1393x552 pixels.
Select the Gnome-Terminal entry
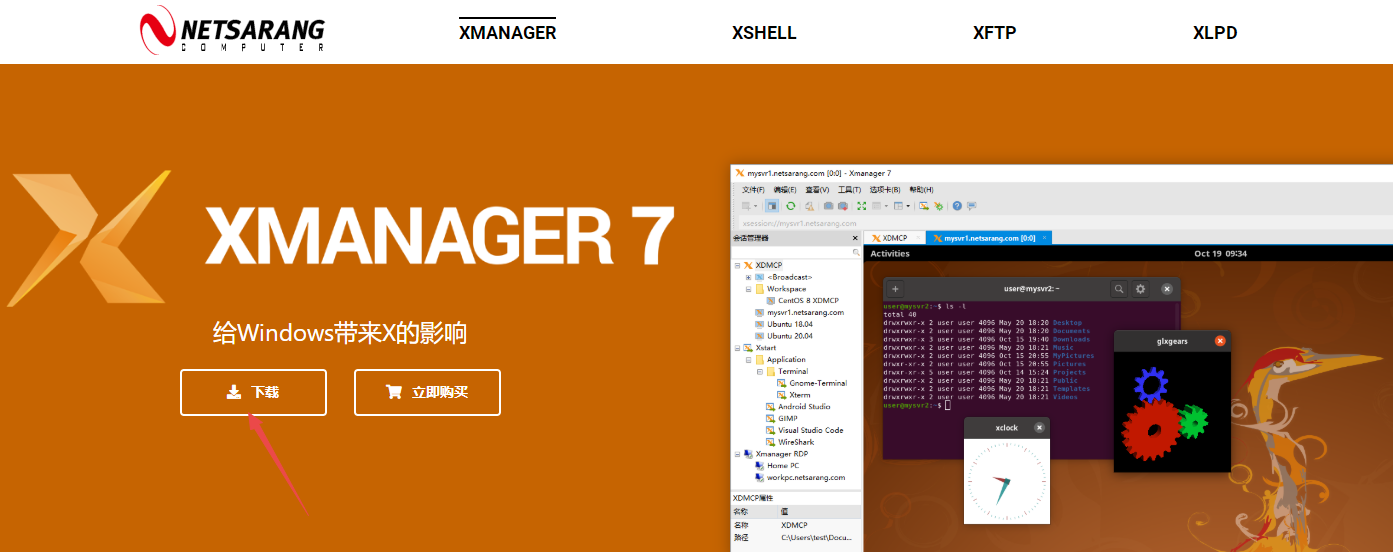[818, 383]
